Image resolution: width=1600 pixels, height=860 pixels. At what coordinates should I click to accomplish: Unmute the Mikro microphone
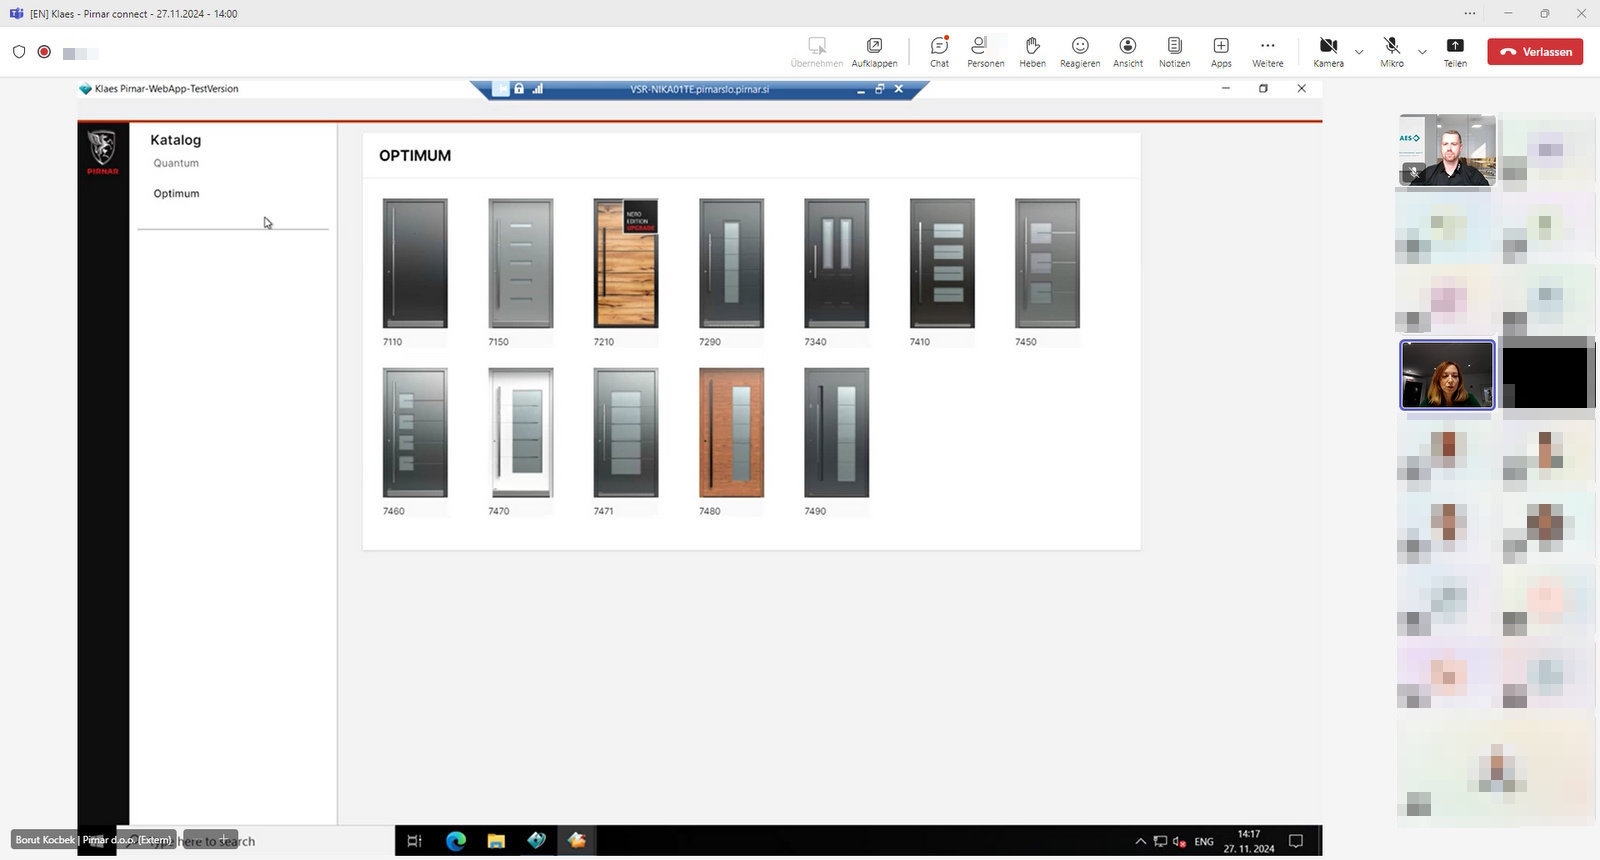pyautogui.click(x=1391, y=51)
